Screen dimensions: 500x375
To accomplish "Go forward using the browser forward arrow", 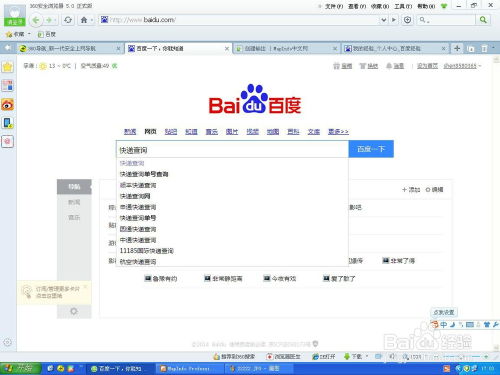I will coord(49,20).
